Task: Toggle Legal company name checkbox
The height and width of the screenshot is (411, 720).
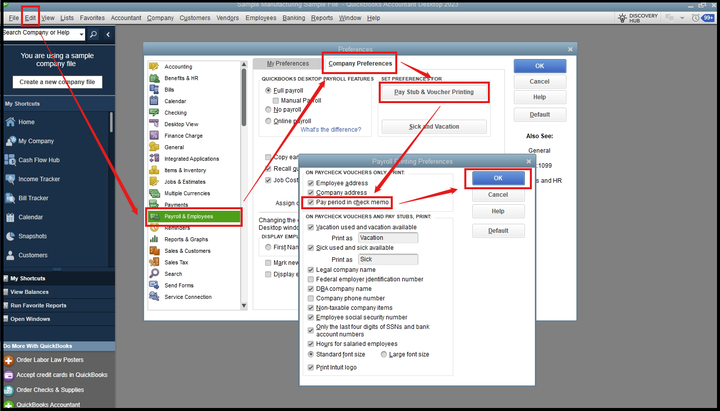Action: (x=311, y=270)
